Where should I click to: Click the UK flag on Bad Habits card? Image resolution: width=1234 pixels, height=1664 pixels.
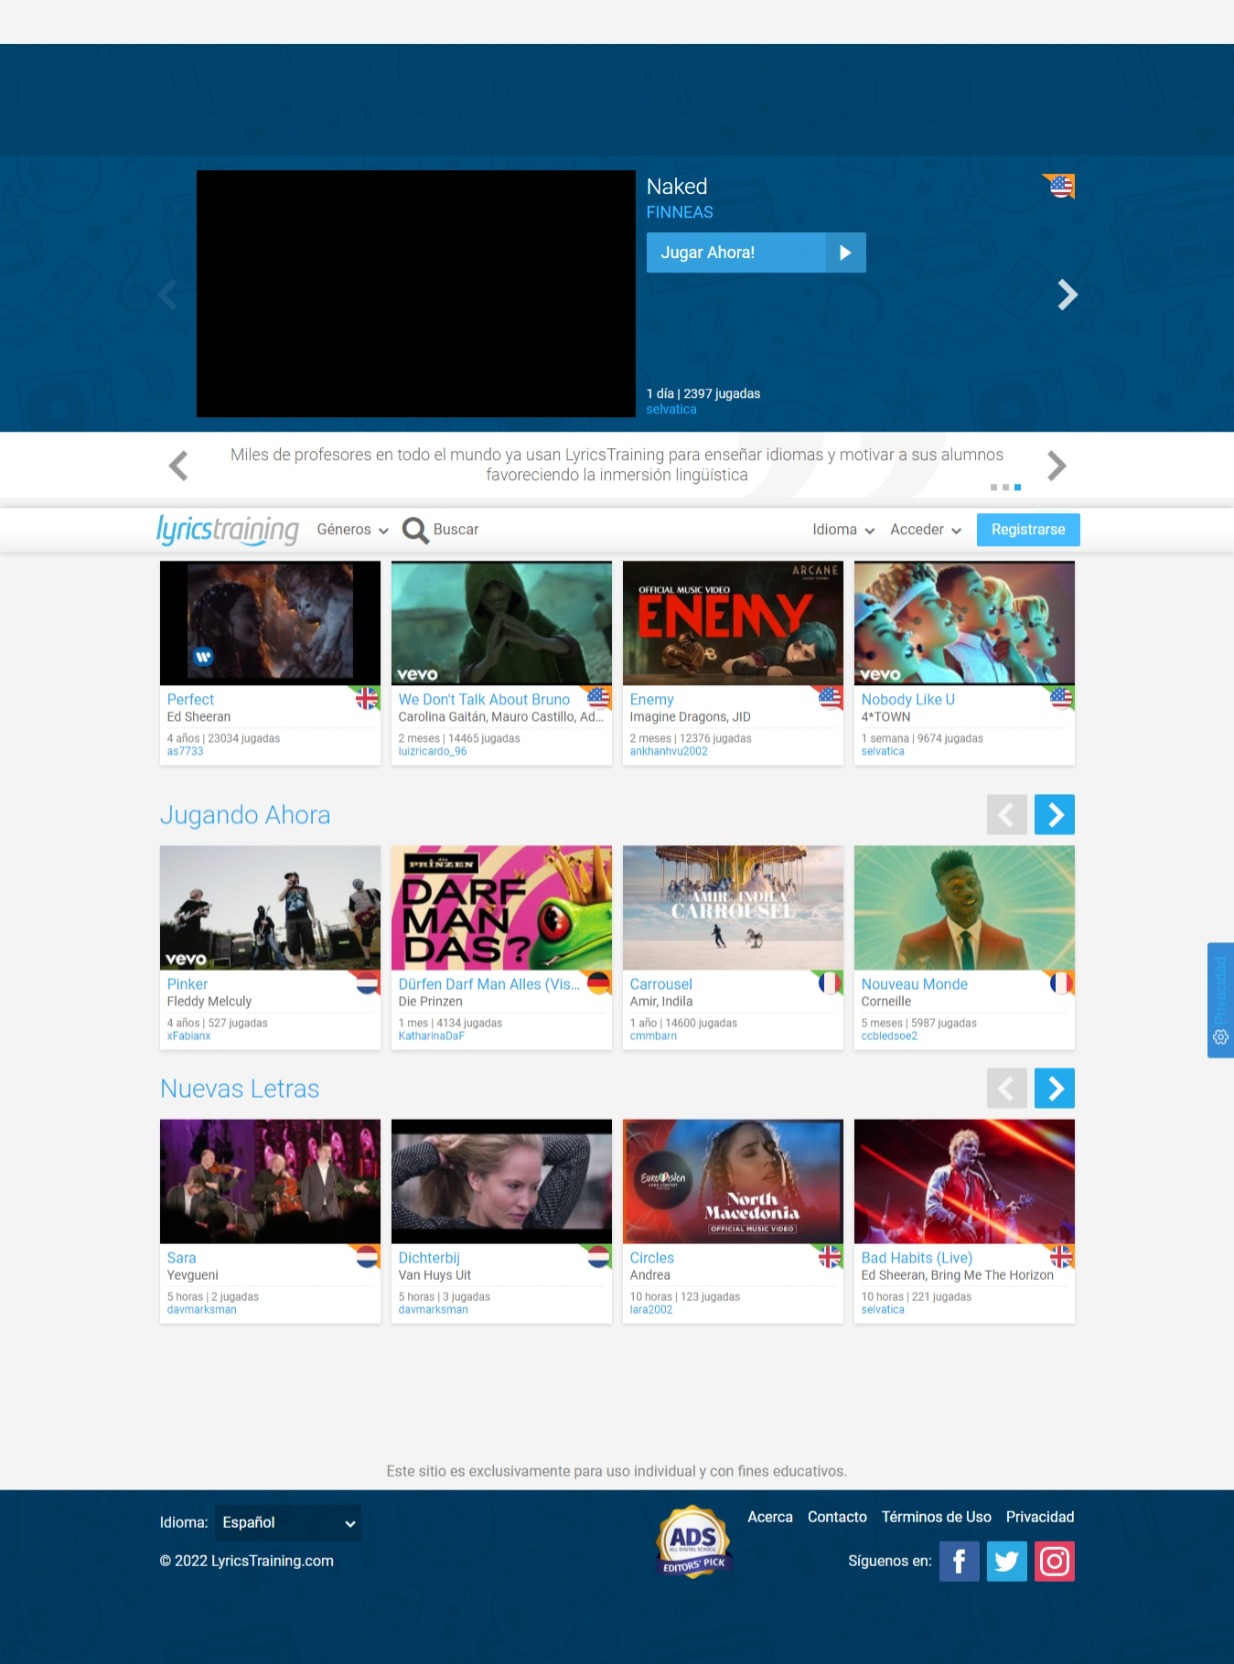[1061, 1257]
